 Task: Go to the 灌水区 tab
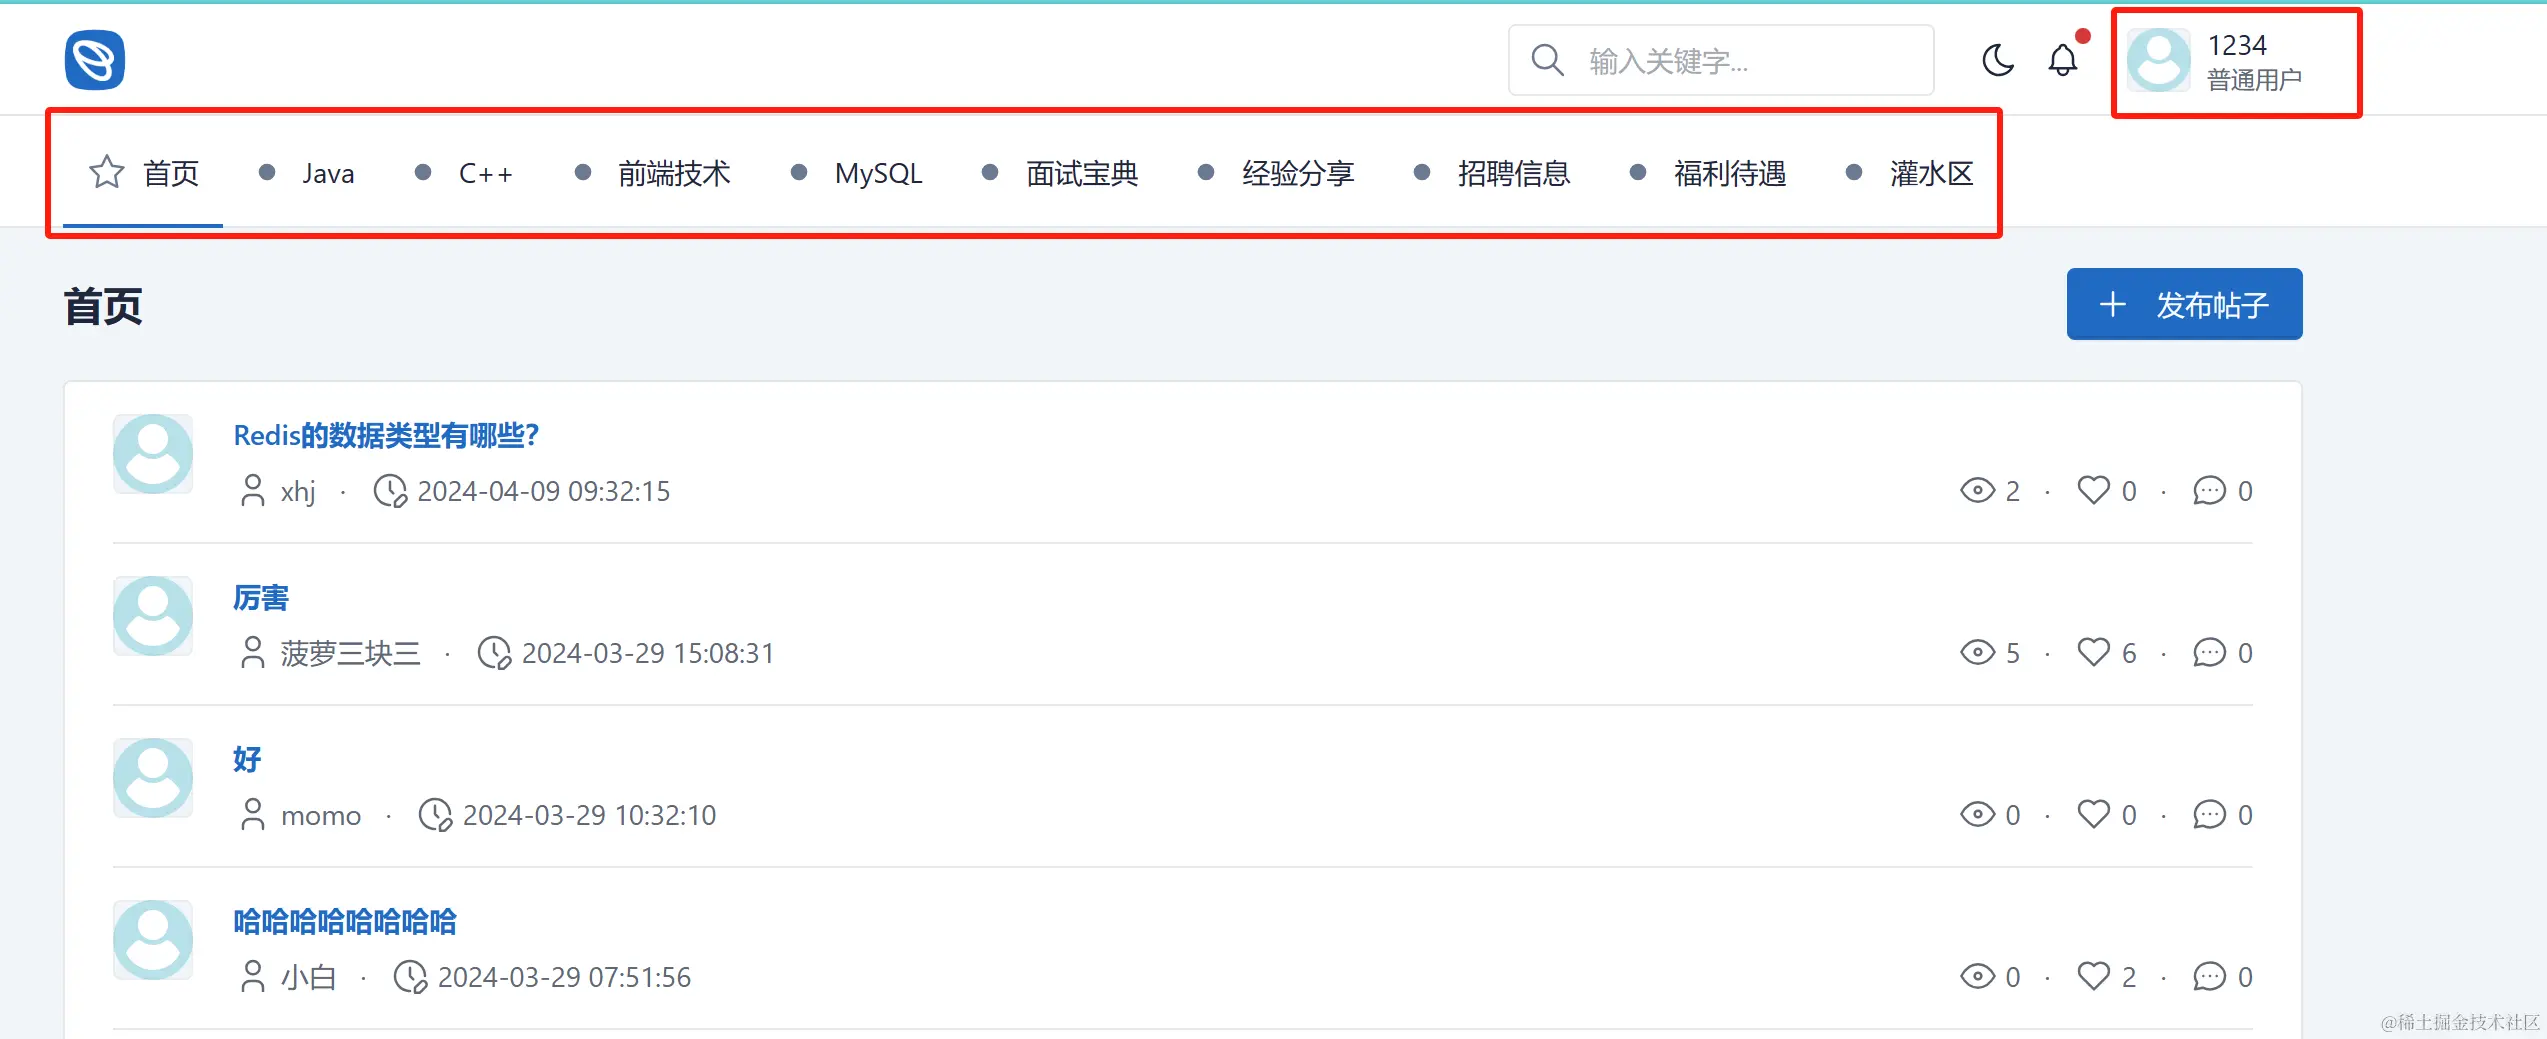click(x=1930, y=174)
